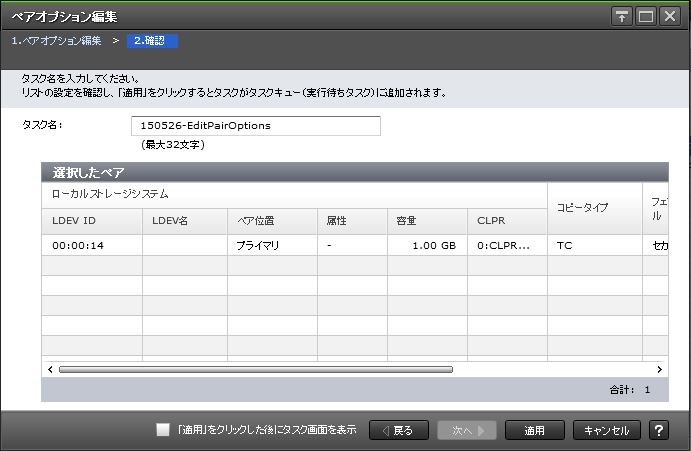The image size is (691, 451).
Task: Click the 1.00 GB capacity cell
Action: tap(427, 246)
